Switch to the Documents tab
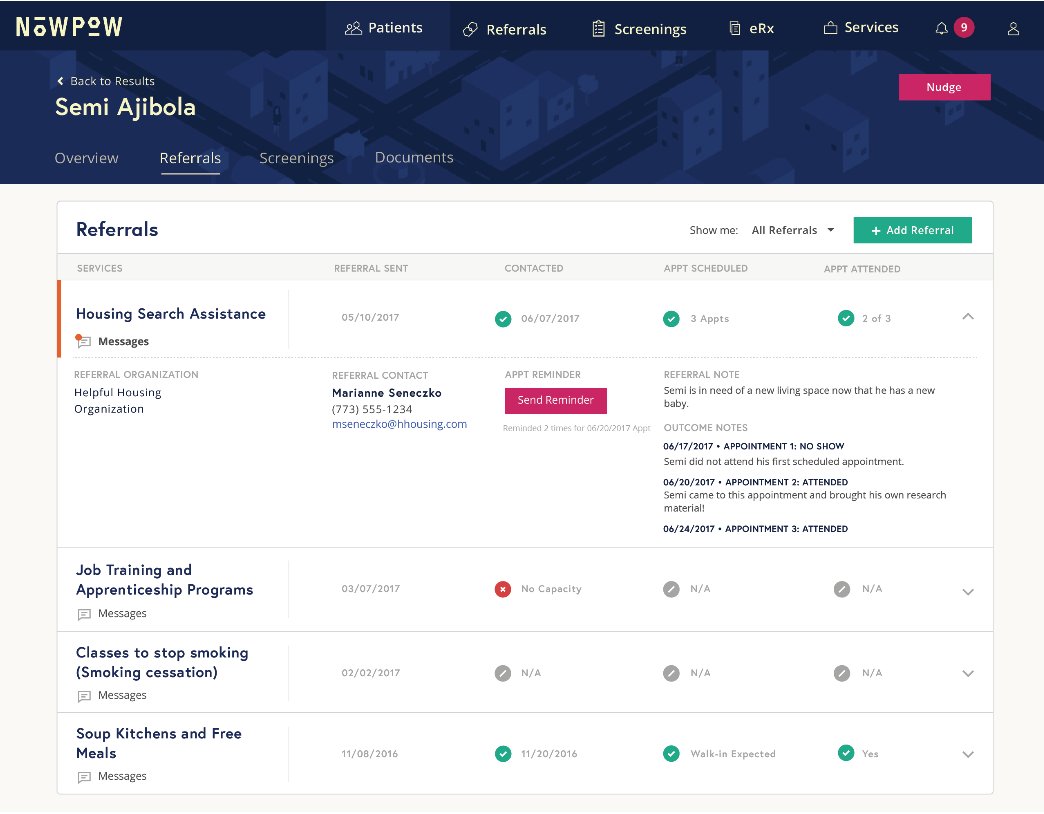The width and height of the screenshot is (1044, 814). tap(414, 158)
